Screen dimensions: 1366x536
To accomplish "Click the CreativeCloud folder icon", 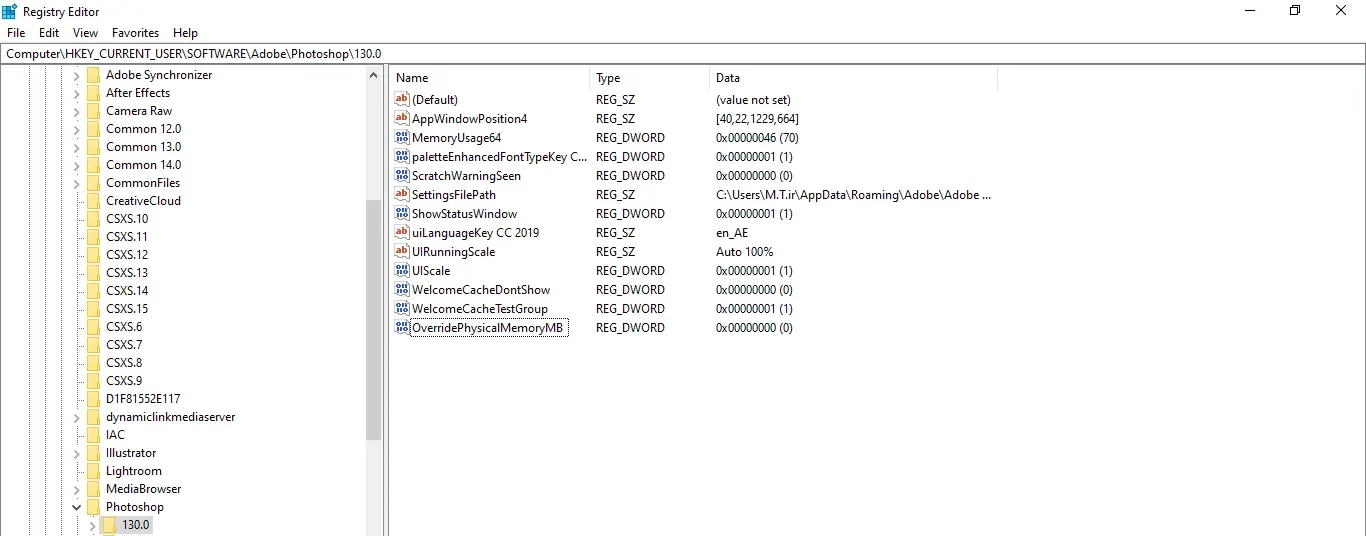I will click(x=93, y=201).
